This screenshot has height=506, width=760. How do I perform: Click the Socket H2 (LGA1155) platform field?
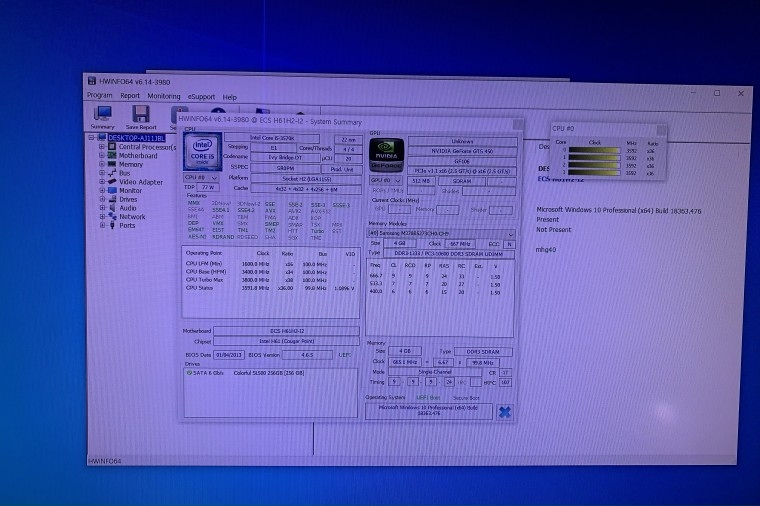point(306,179)
